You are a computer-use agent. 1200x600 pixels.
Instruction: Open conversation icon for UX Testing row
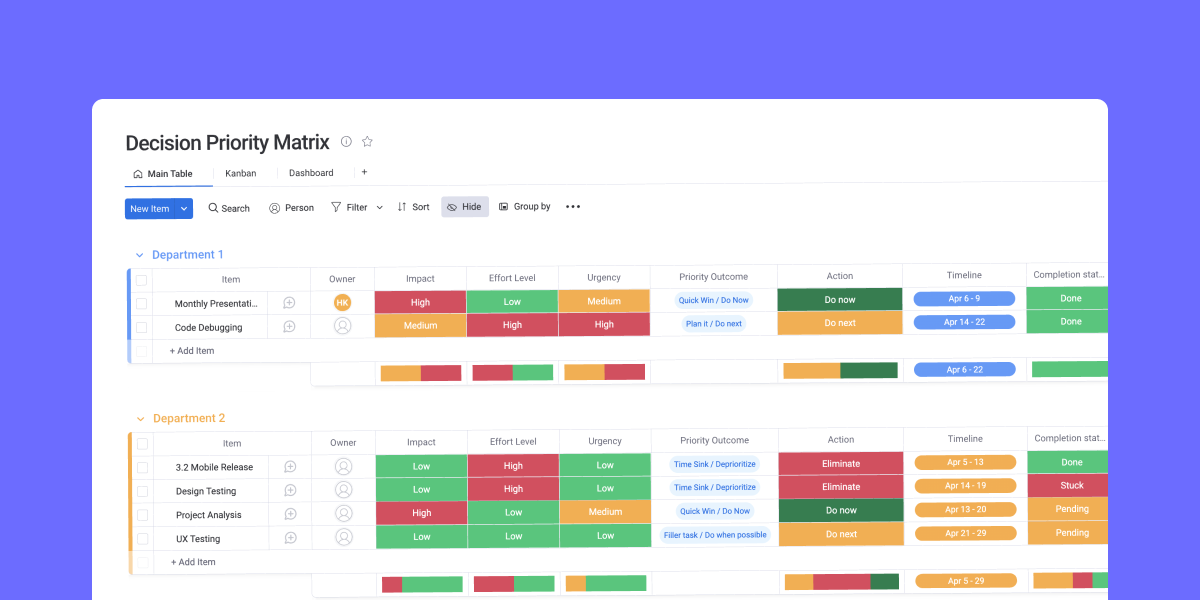pos(290,538)
